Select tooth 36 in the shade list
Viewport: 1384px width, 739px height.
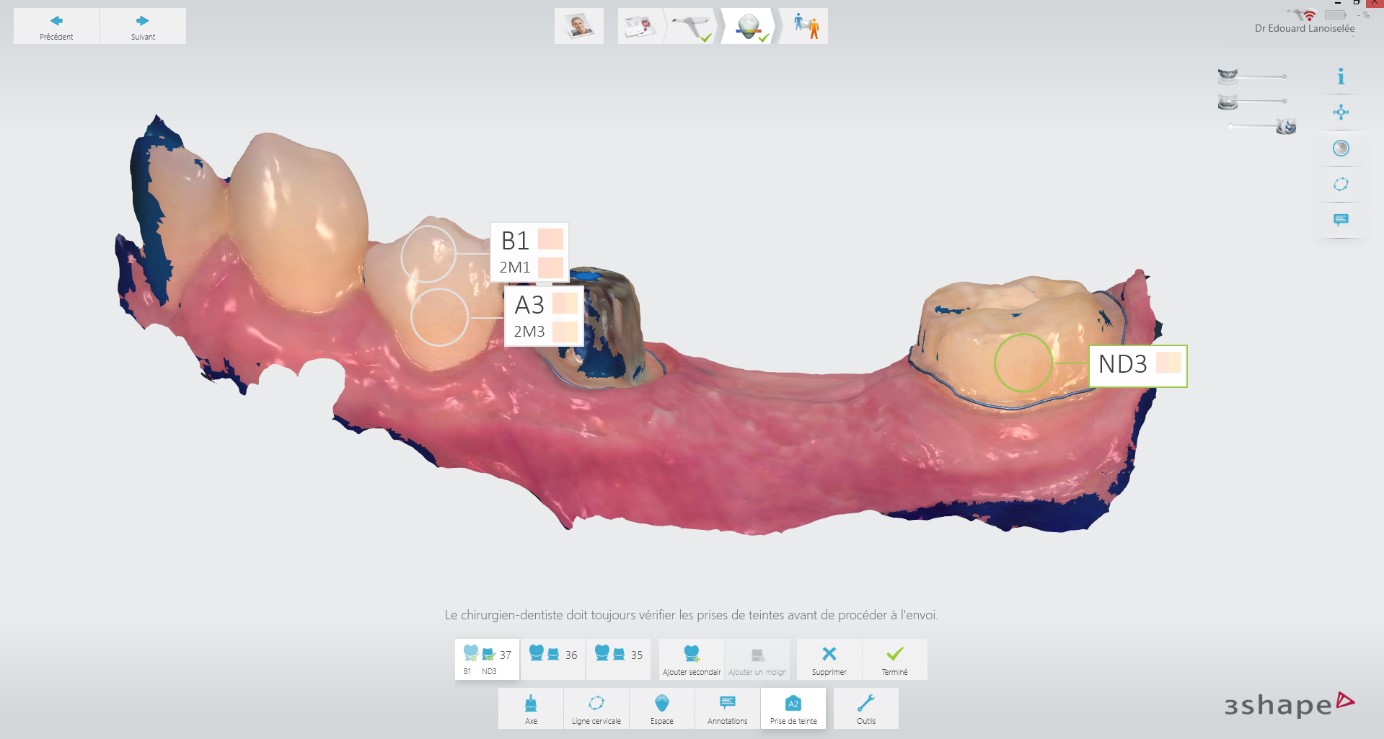(x=553, y=654)
